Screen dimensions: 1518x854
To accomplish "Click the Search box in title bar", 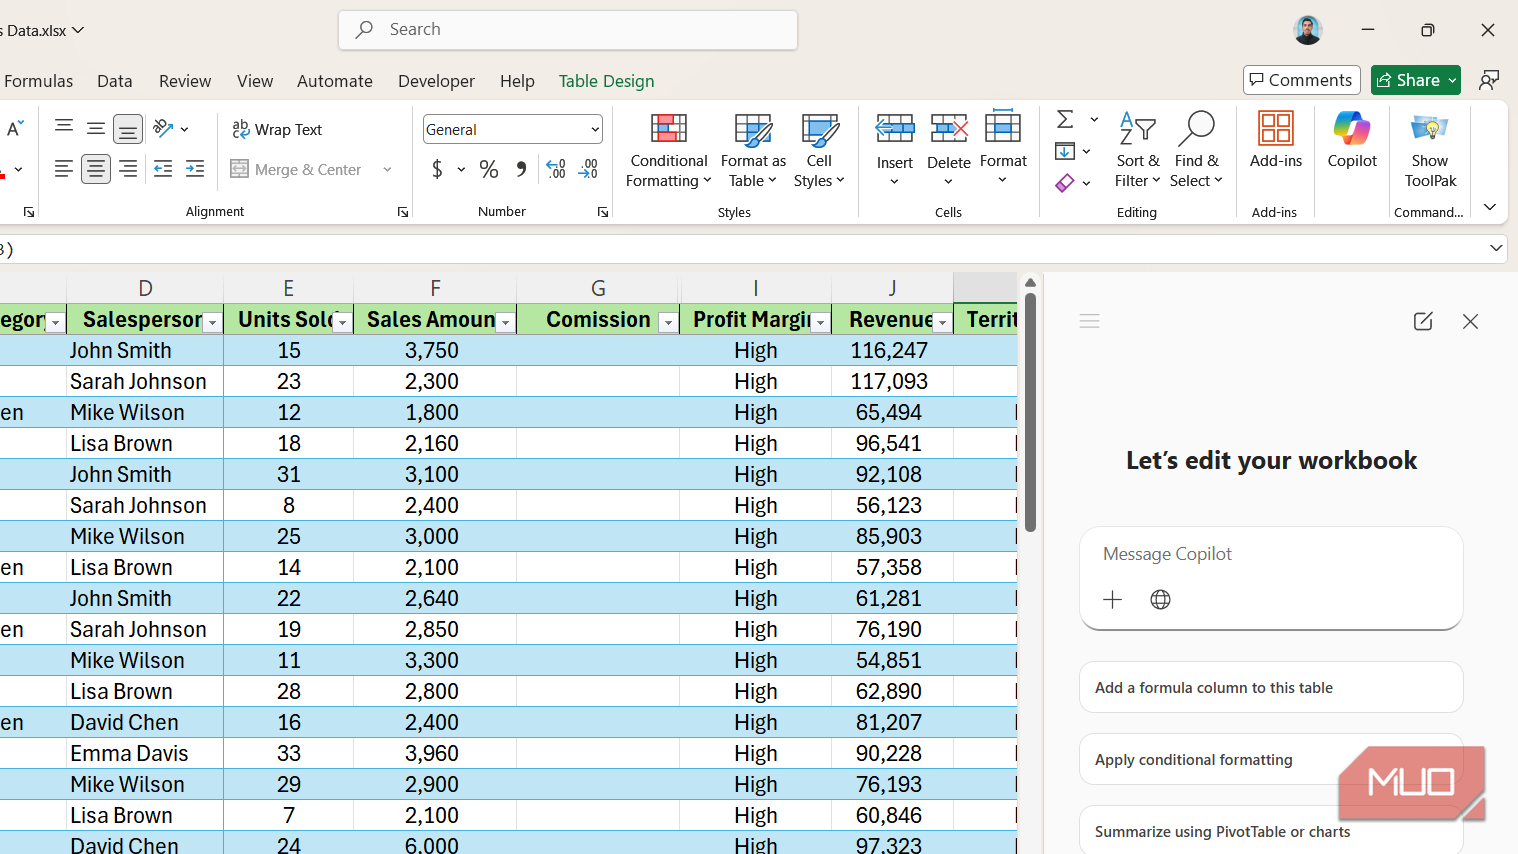I will coord(568,30).
